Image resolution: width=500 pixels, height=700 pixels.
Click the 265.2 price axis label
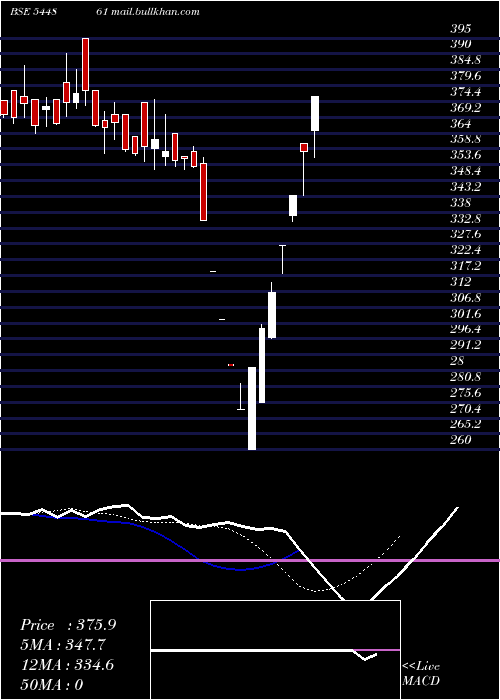[466, 424]
